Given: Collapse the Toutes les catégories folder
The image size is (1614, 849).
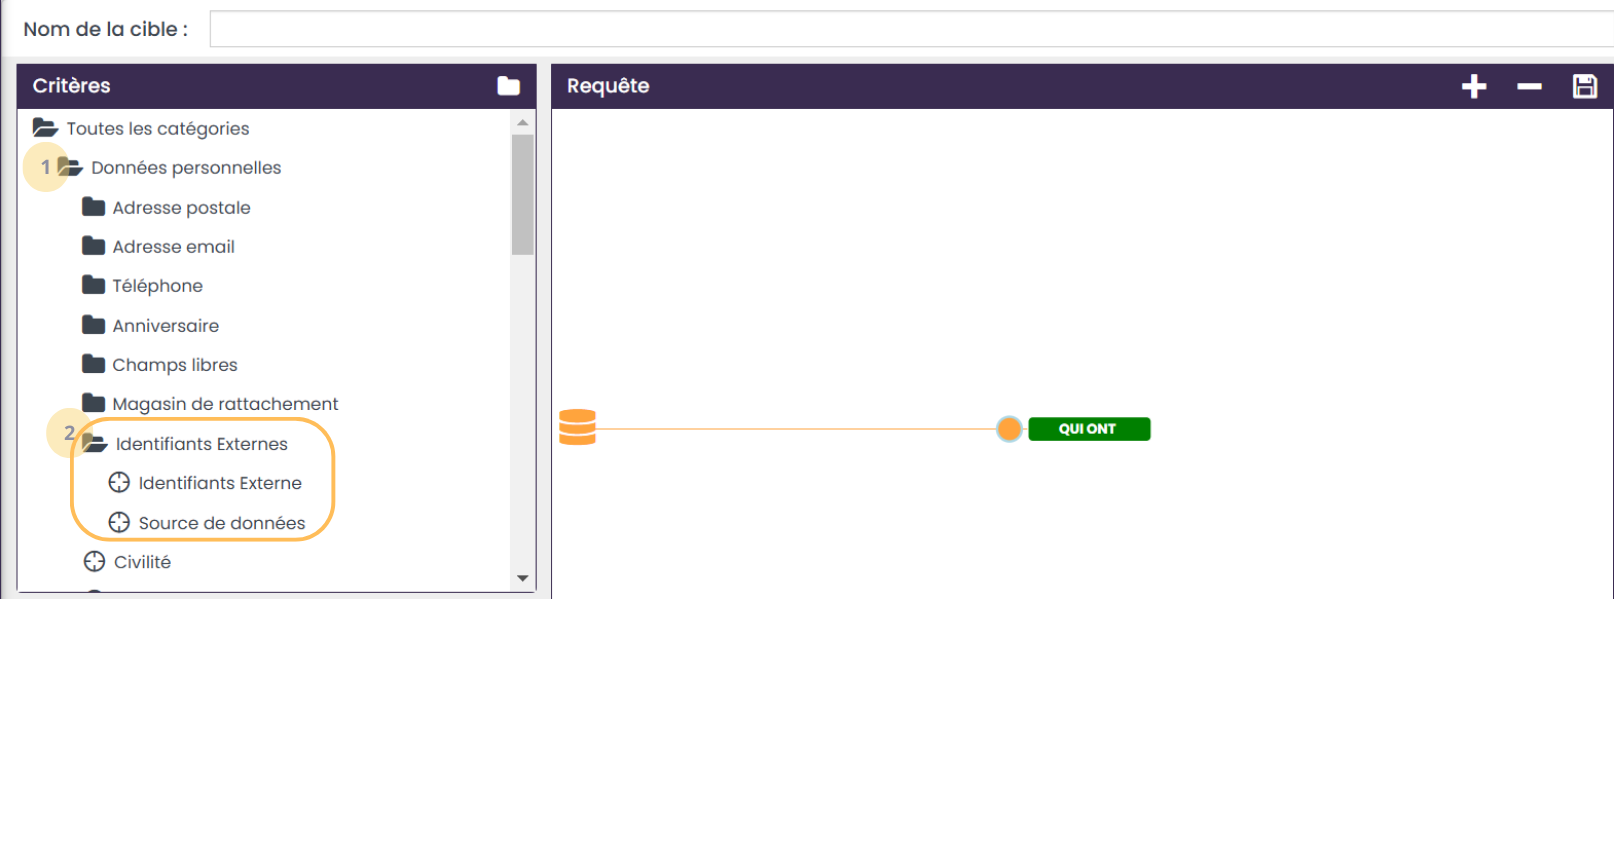Looking at the screenshot, I should 45,128.
